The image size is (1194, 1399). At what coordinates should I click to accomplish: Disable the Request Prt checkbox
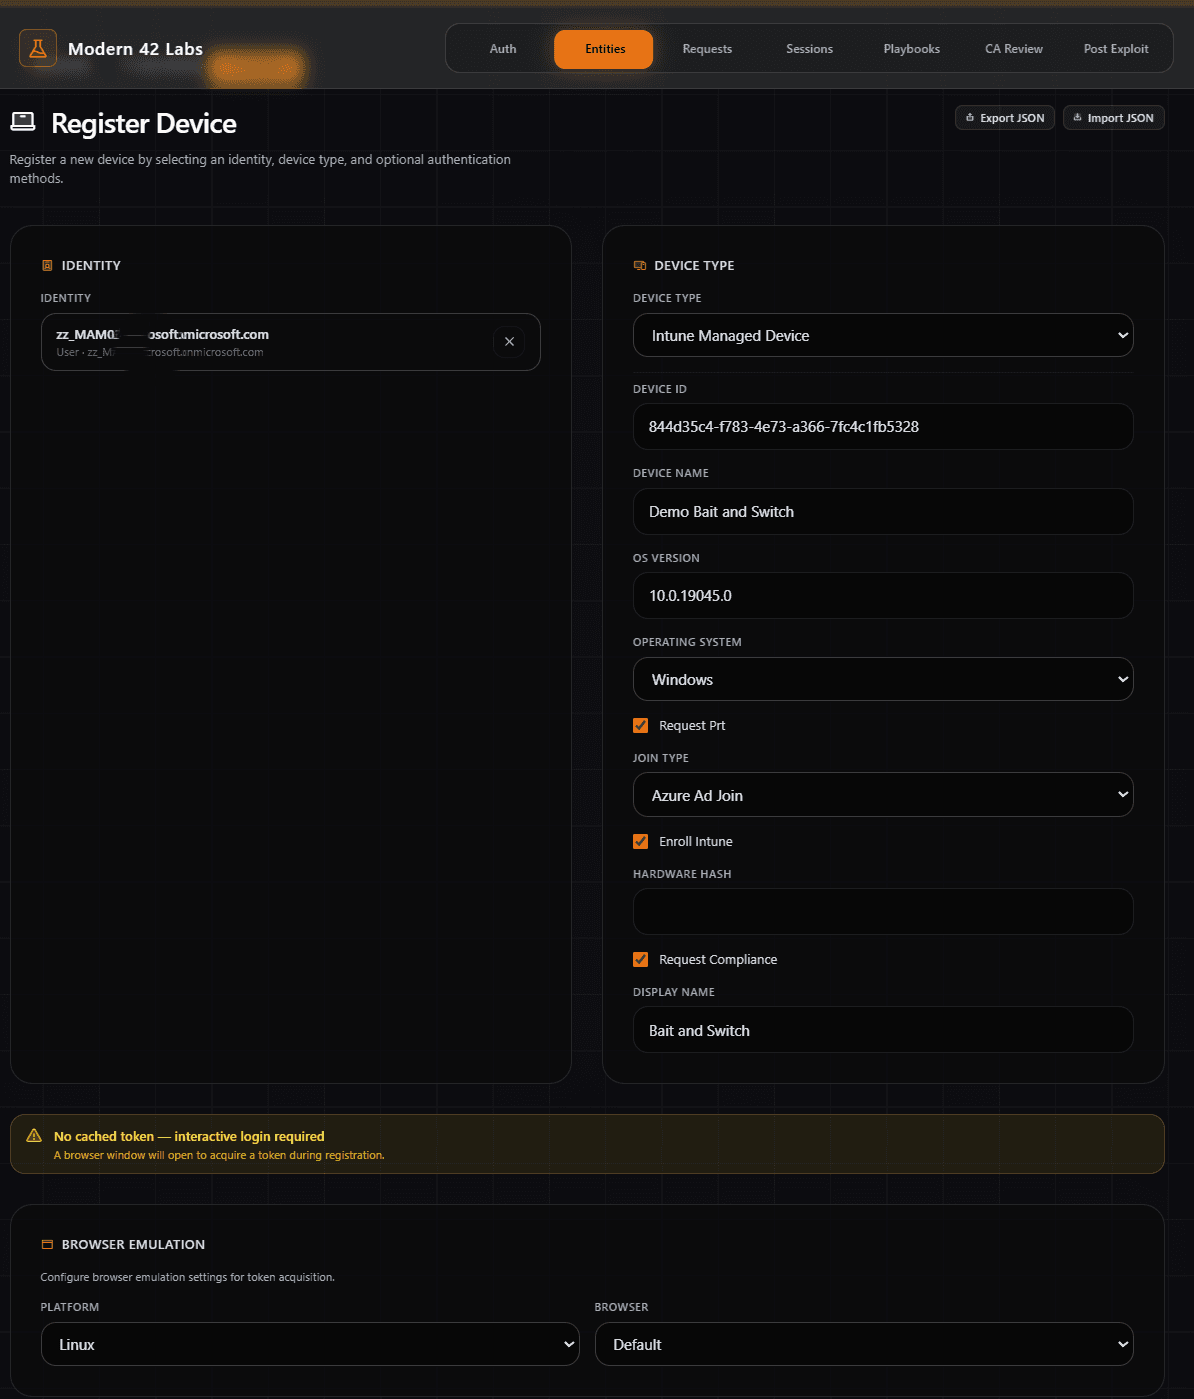point(640,725)
